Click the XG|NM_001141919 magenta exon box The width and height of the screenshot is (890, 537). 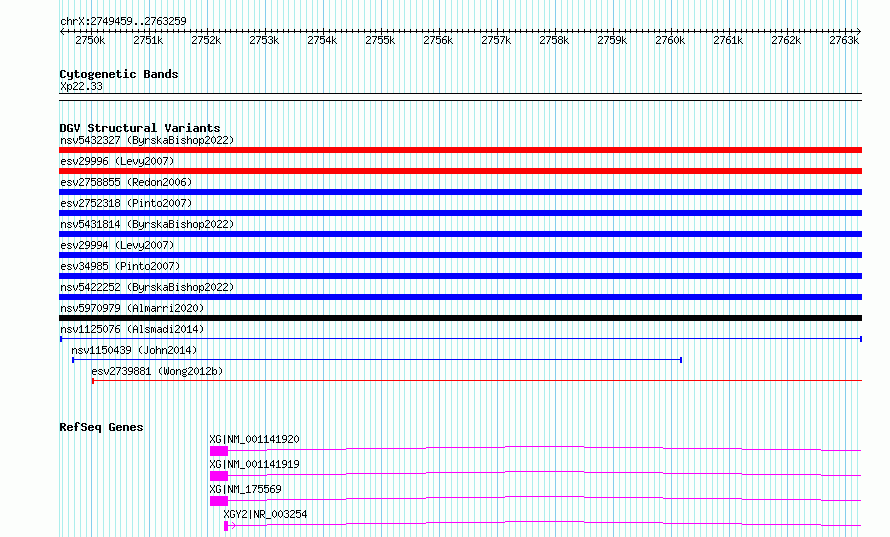(219, 476)
